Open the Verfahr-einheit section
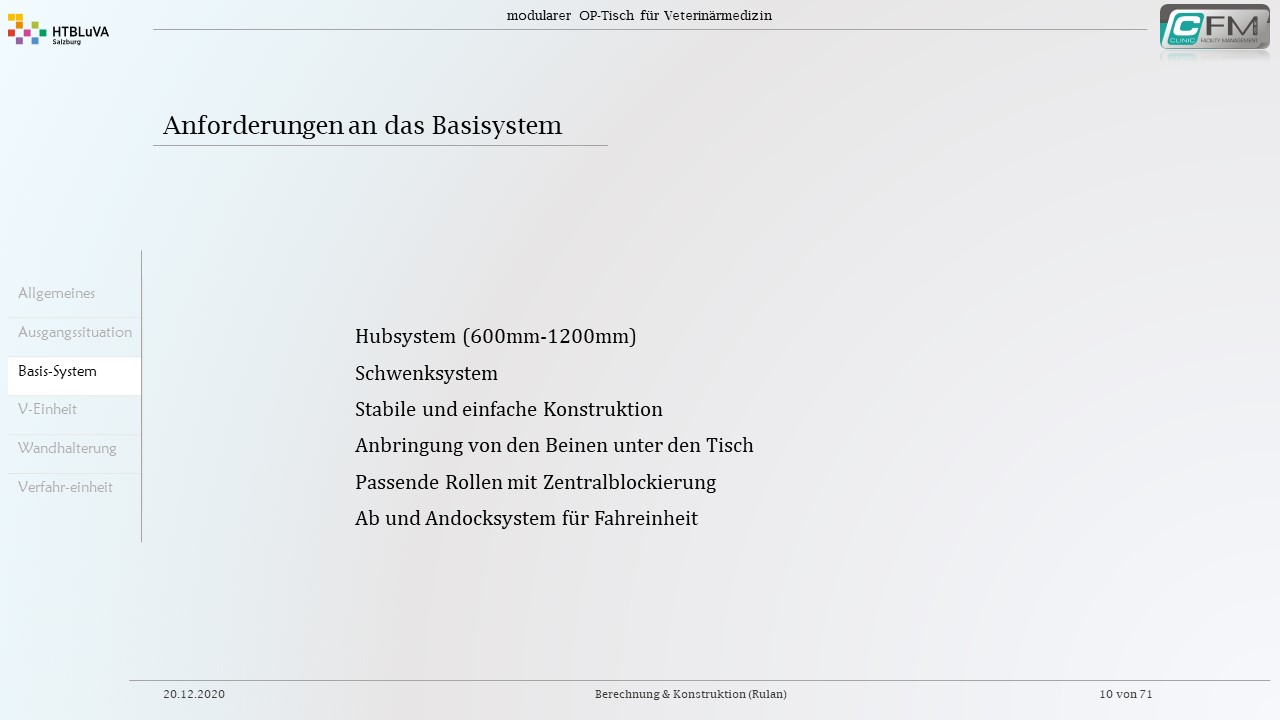Image resolution: width=1280 pixels, height=720 pixels. (65, 487)
